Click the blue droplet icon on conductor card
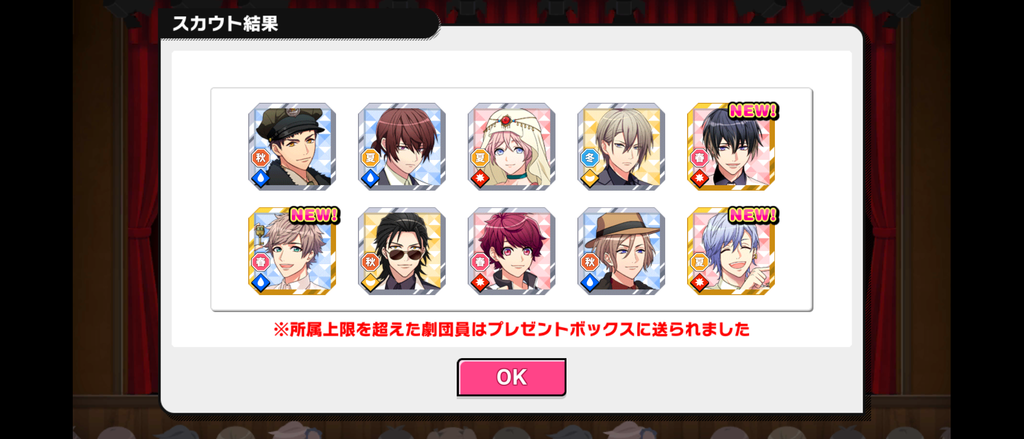This screenshot has width=1024, height=439. 261,178
